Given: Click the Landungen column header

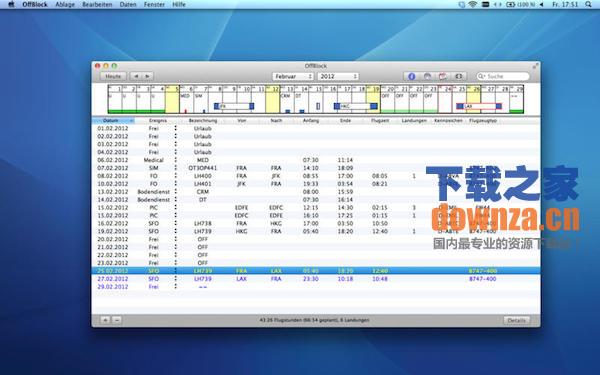Looking at the screenshot, I should click(x=414, y=121).
